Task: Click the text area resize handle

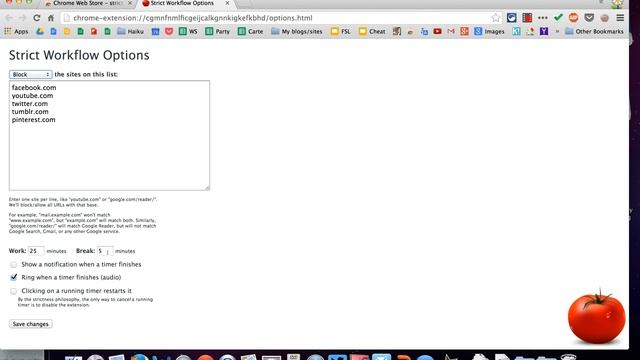Action: (x=207, y=188)
